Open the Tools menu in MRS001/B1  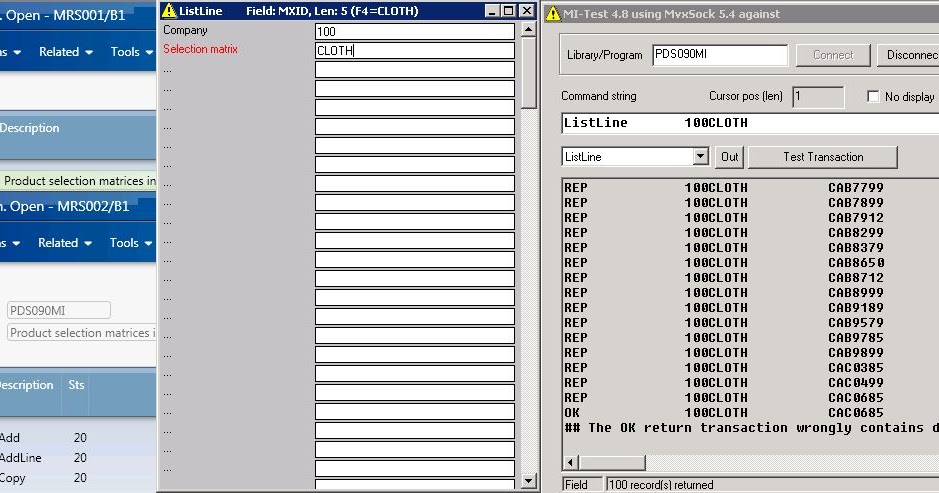point(132,52)
